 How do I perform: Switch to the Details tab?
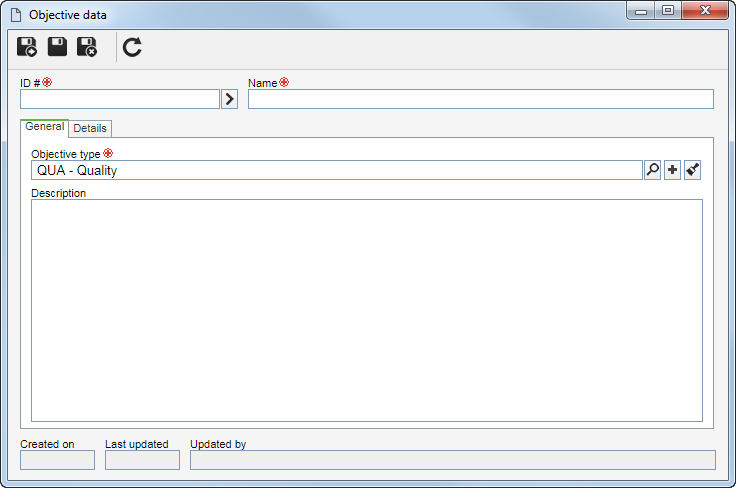[90, 128]
